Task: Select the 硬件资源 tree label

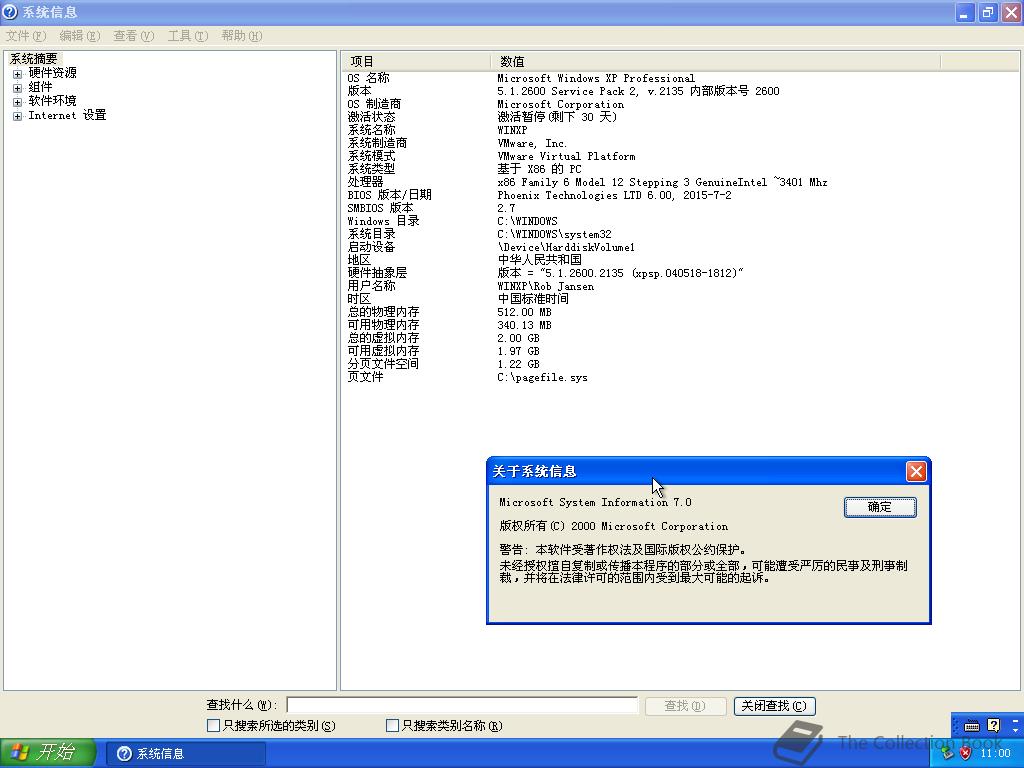Action: [52, 73]
